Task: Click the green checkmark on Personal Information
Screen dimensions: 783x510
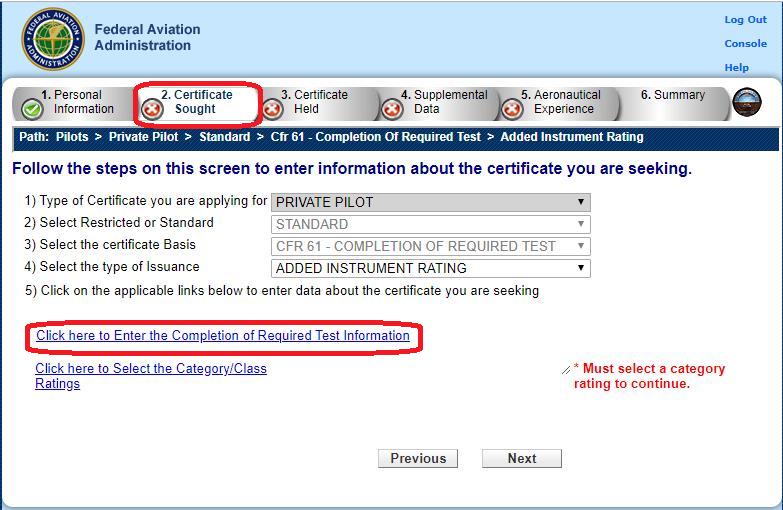Action: (x=31, y=108)
